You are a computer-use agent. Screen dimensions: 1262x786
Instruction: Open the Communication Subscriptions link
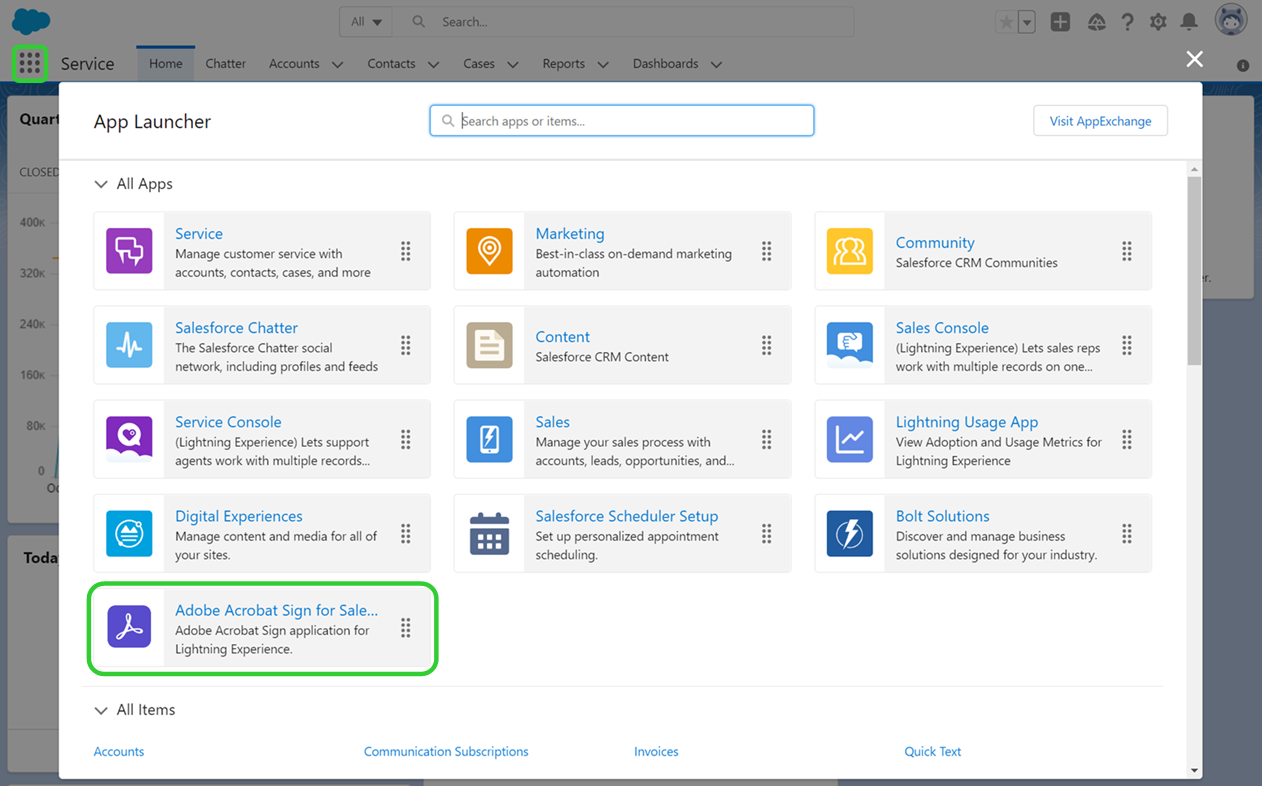point(446,751)
